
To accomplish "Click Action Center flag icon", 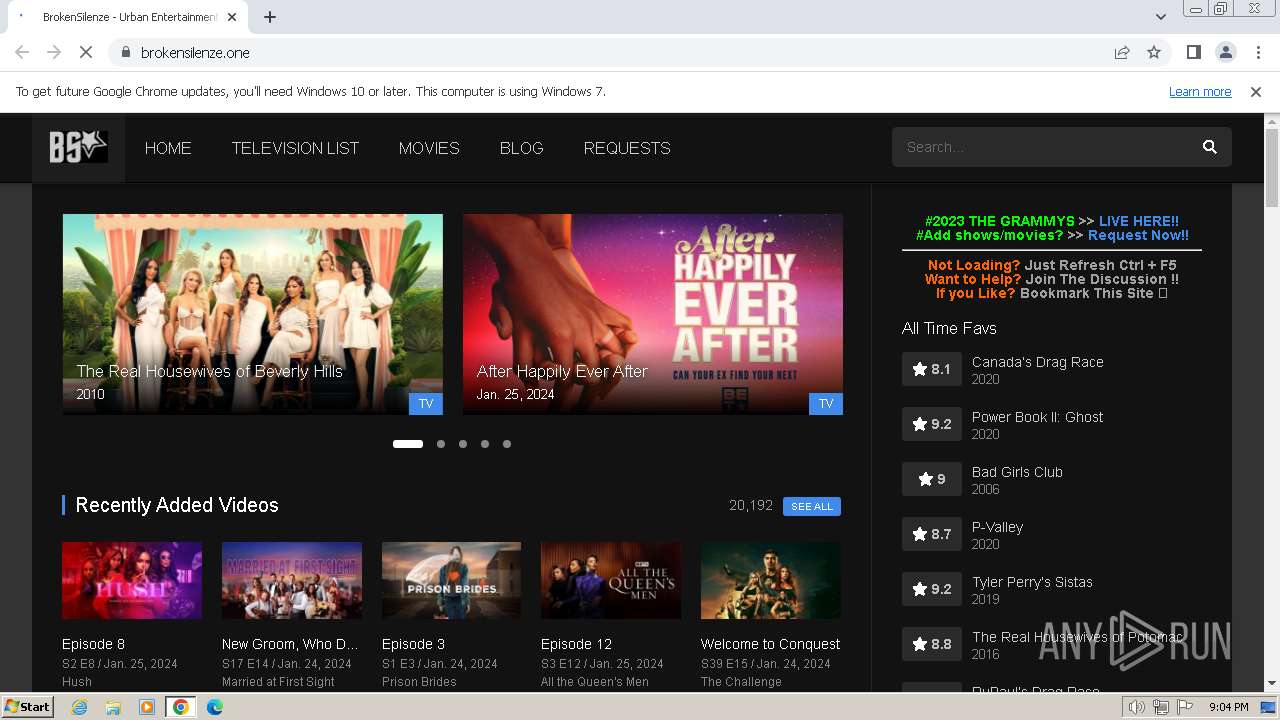I will [1186, 707].
